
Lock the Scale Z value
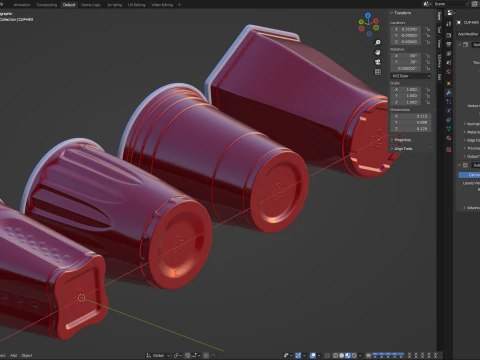428,102
